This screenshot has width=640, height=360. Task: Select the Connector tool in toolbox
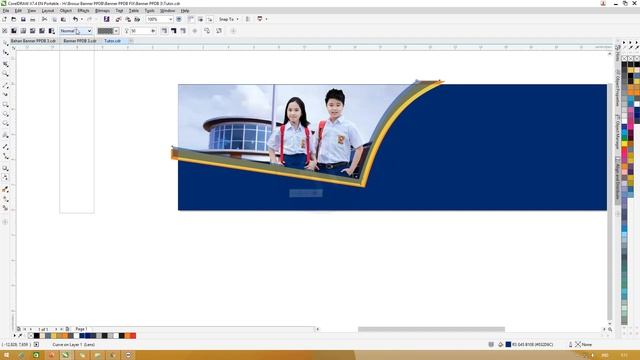click(x=5, y=156)
